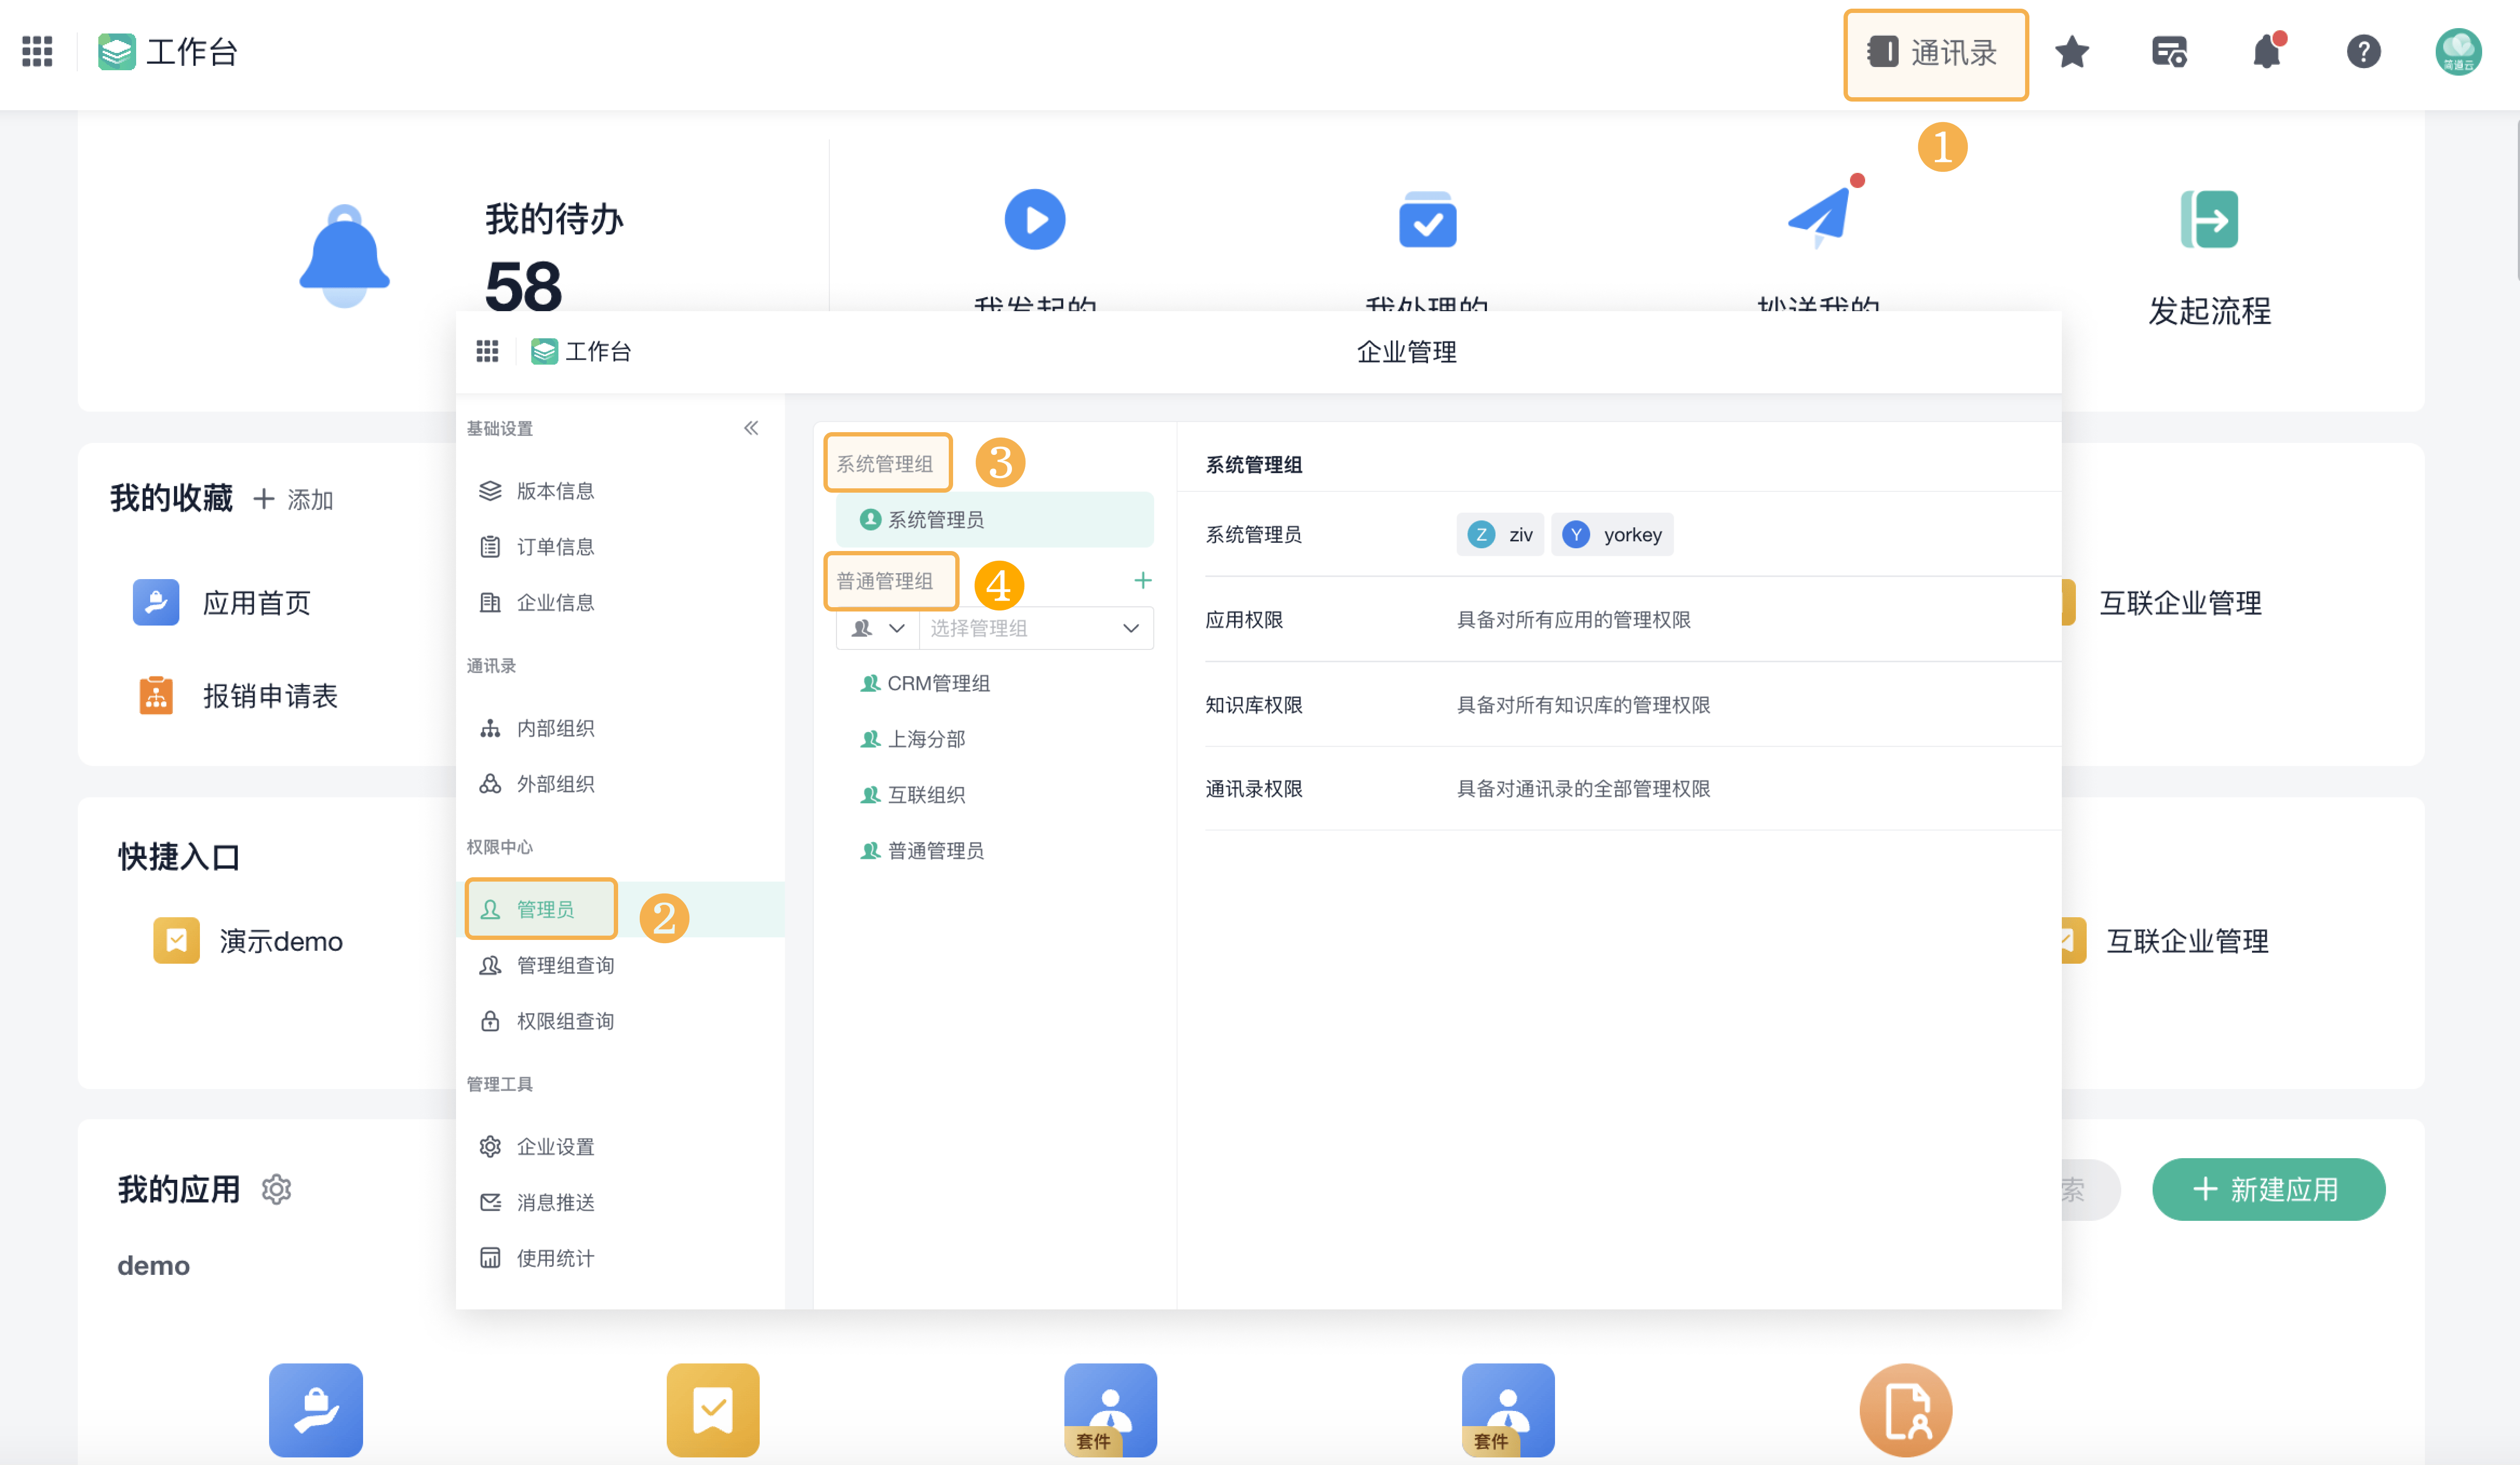Click 使用统计 in the sidebar
The height and width of the screenshot is (1465, 2520).
pos(551,1258)
